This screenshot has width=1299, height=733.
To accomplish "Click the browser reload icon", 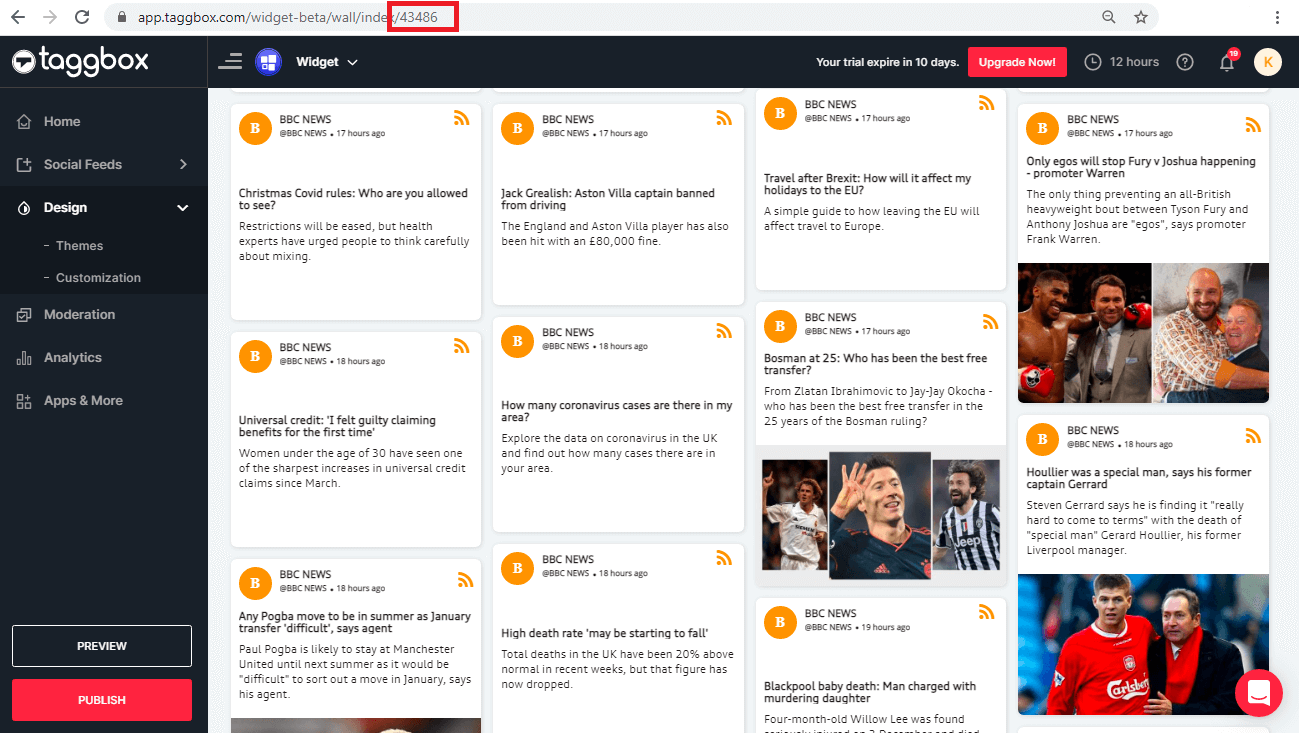I will 82,17.
